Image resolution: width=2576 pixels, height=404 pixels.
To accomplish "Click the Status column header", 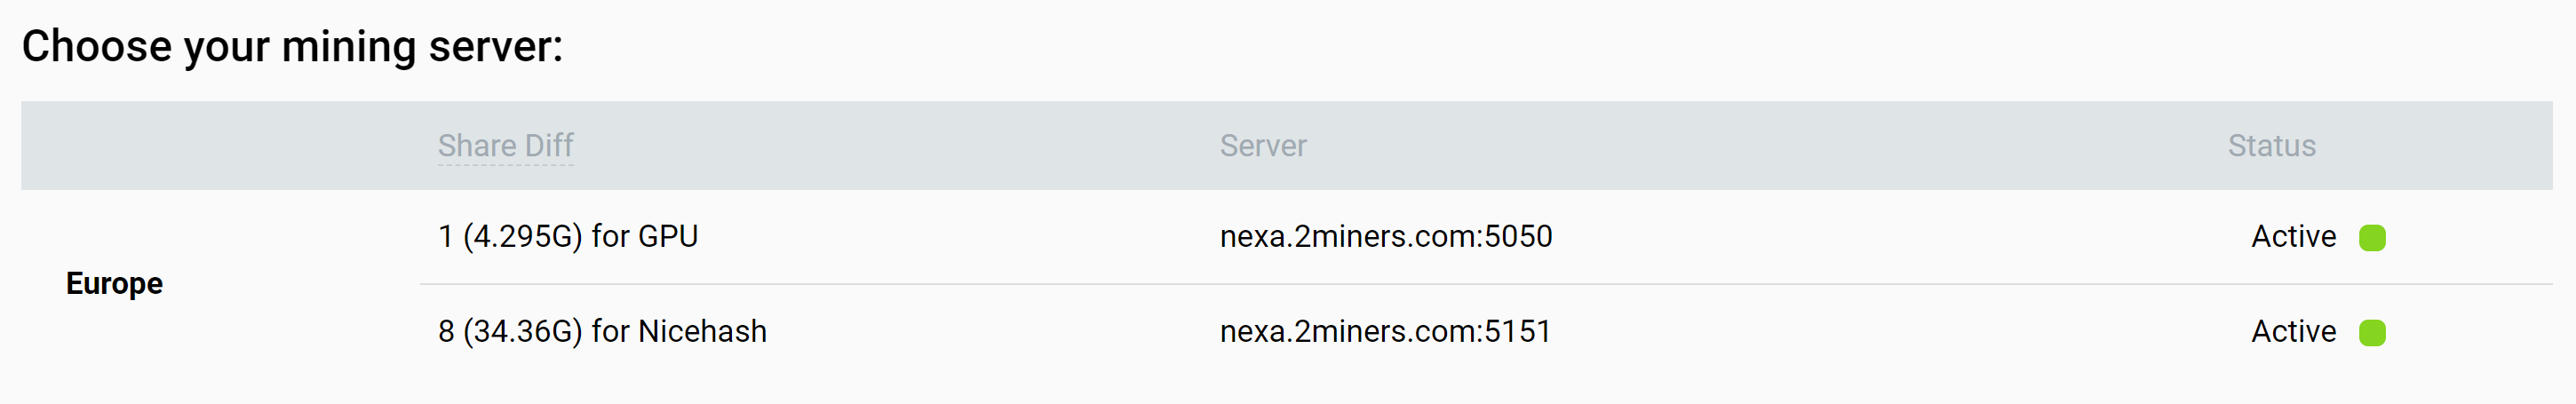I will [2271, 146].
